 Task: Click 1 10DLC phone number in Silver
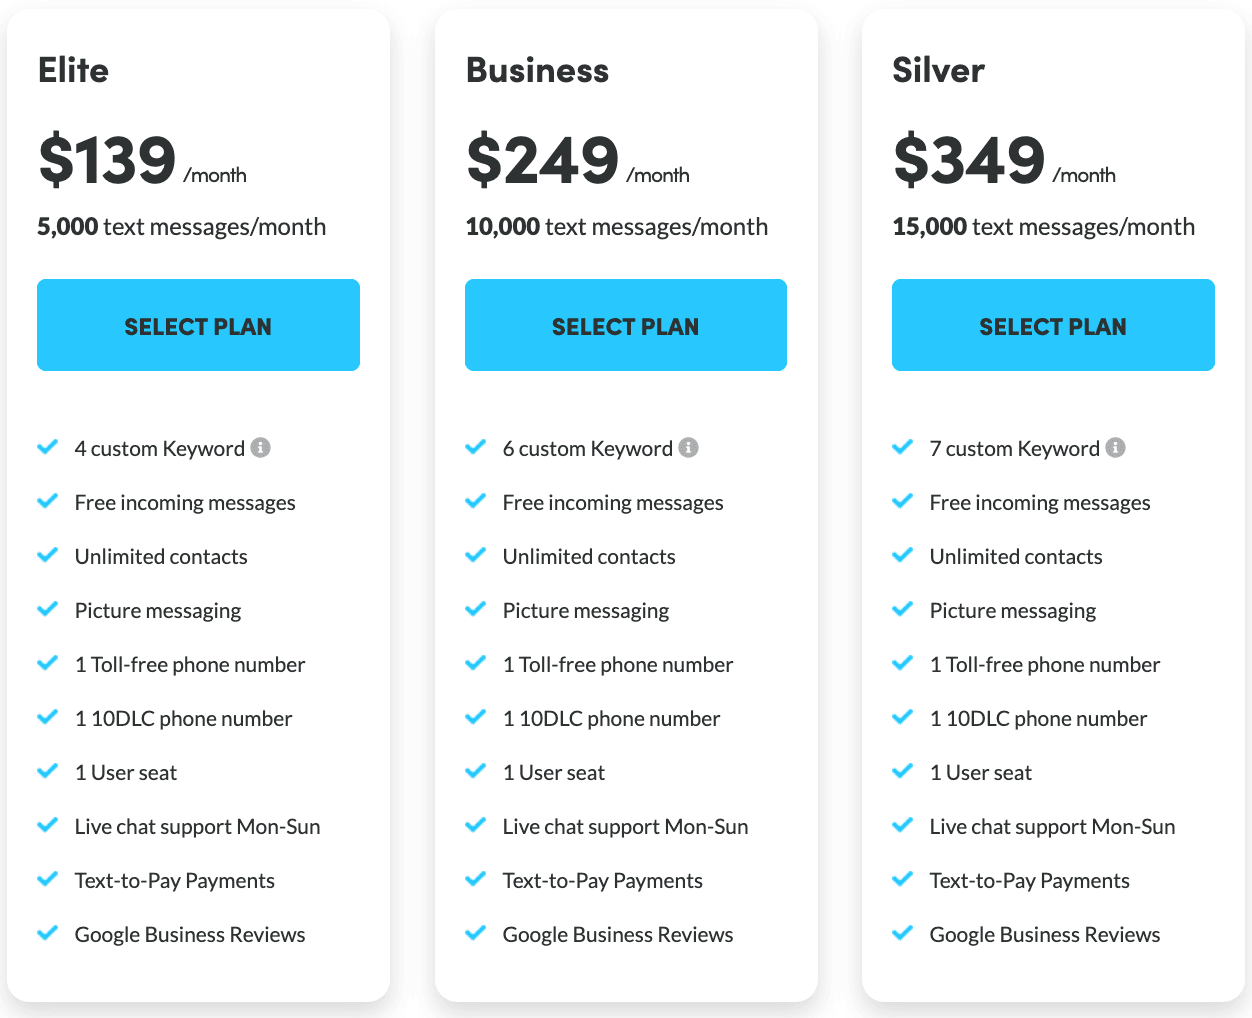click(1038, 719)
